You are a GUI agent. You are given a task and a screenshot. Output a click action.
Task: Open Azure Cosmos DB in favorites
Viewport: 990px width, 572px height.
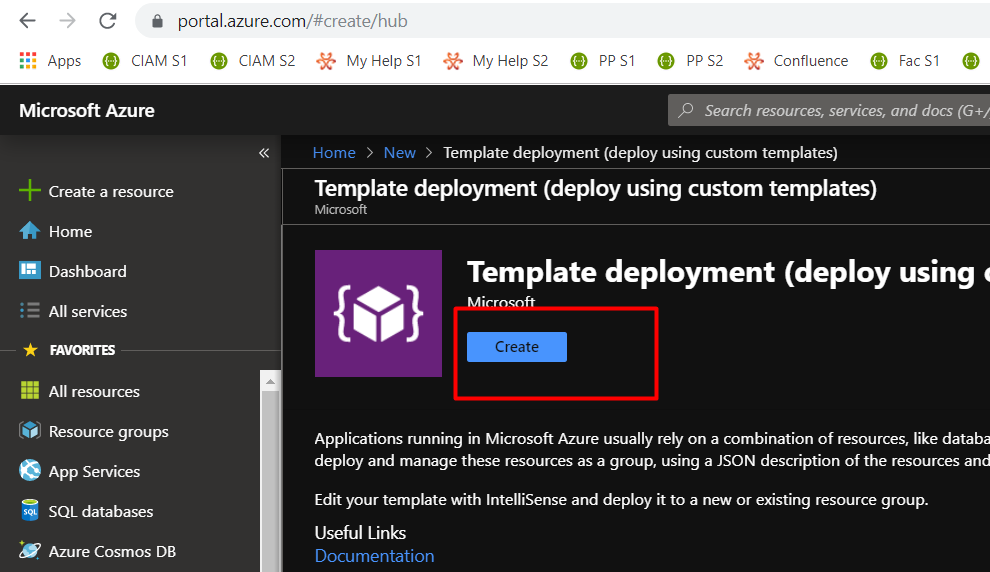112,551
